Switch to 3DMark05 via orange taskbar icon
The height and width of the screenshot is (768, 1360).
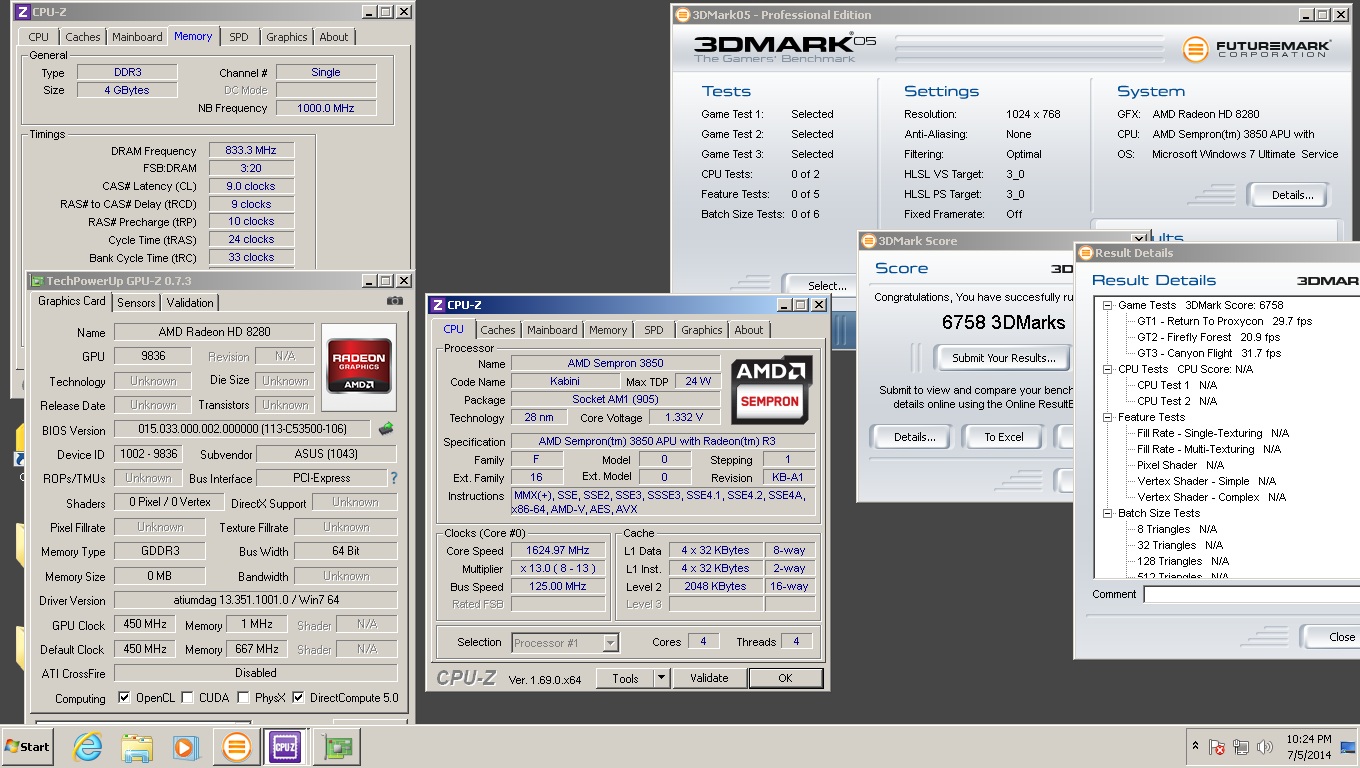pos(236,747)
